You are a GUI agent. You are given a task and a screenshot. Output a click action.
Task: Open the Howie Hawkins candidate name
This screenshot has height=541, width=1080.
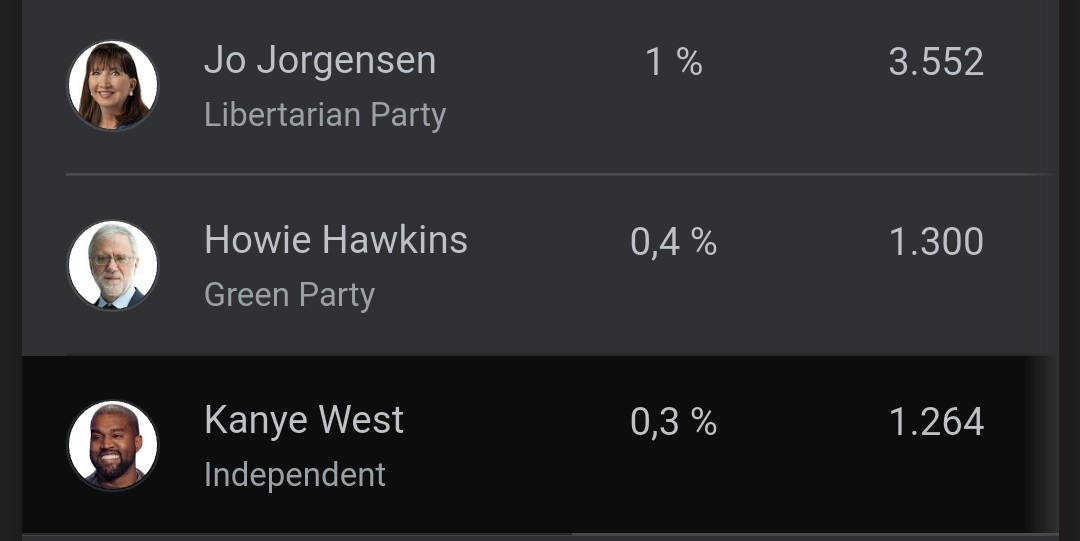336,241
